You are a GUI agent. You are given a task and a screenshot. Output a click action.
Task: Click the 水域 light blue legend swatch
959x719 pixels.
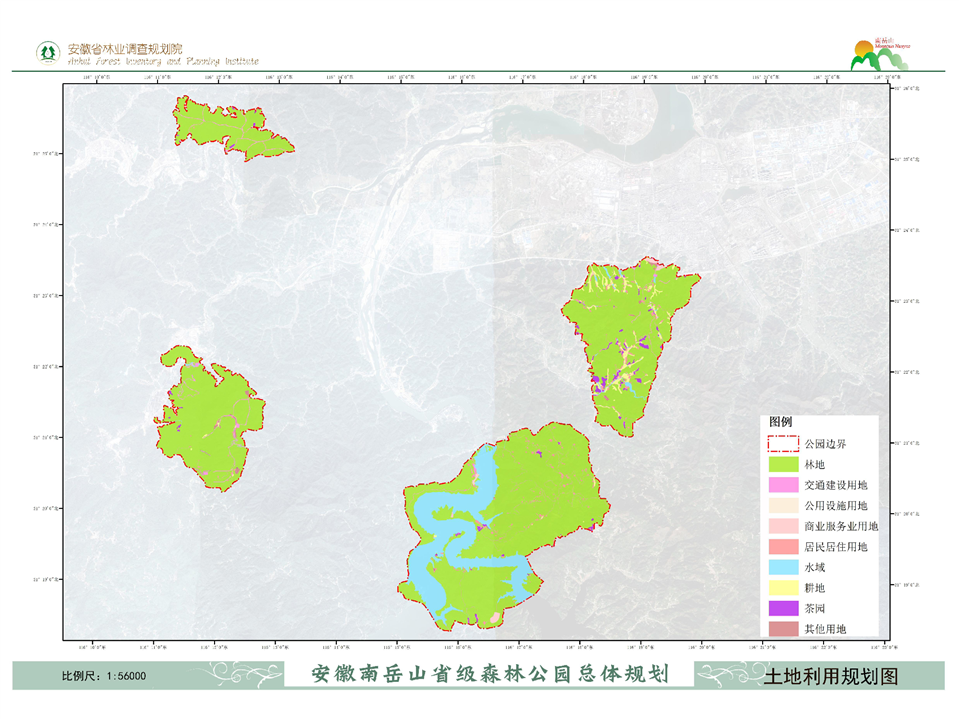(783, 567)
